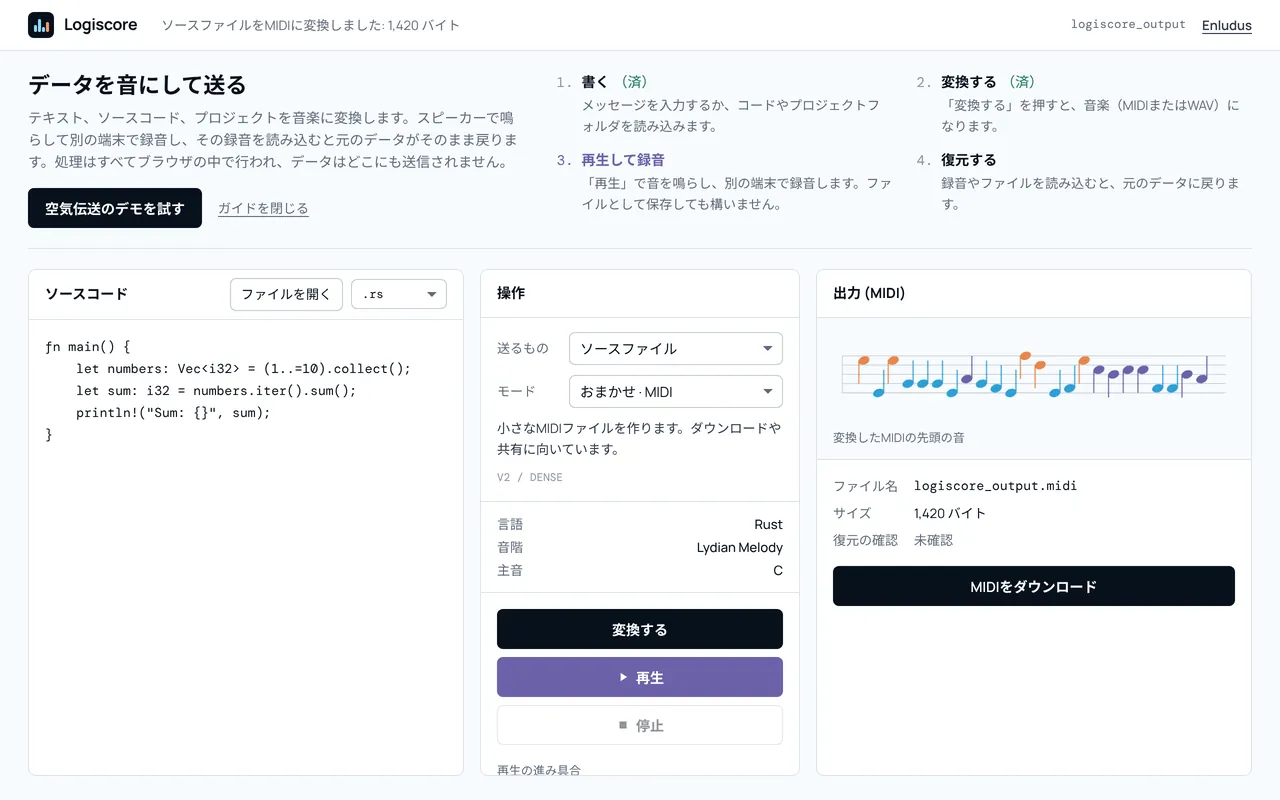Start playback with the 再生 button
The height and width of the screenshot is (800, 1280).
[640, 677]
